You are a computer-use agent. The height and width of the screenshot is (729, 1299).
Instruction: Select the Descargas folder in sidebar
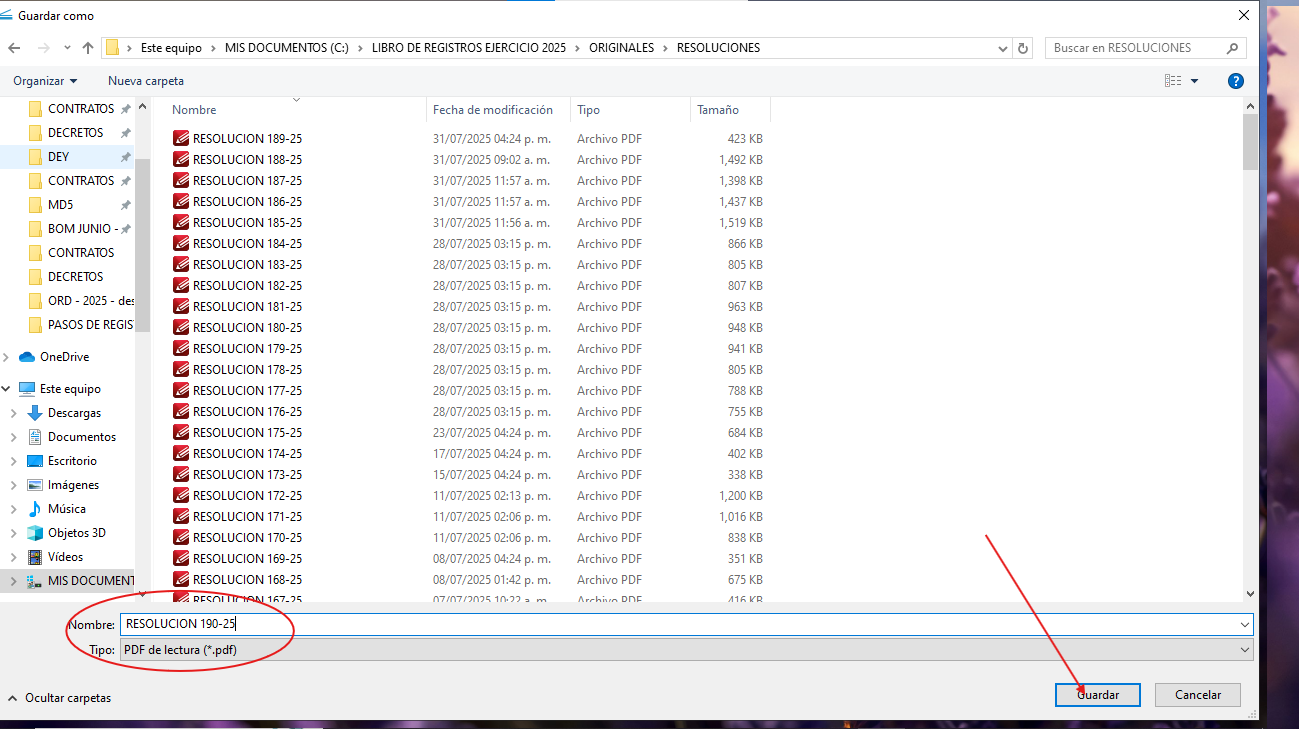(x=74, y=413)
